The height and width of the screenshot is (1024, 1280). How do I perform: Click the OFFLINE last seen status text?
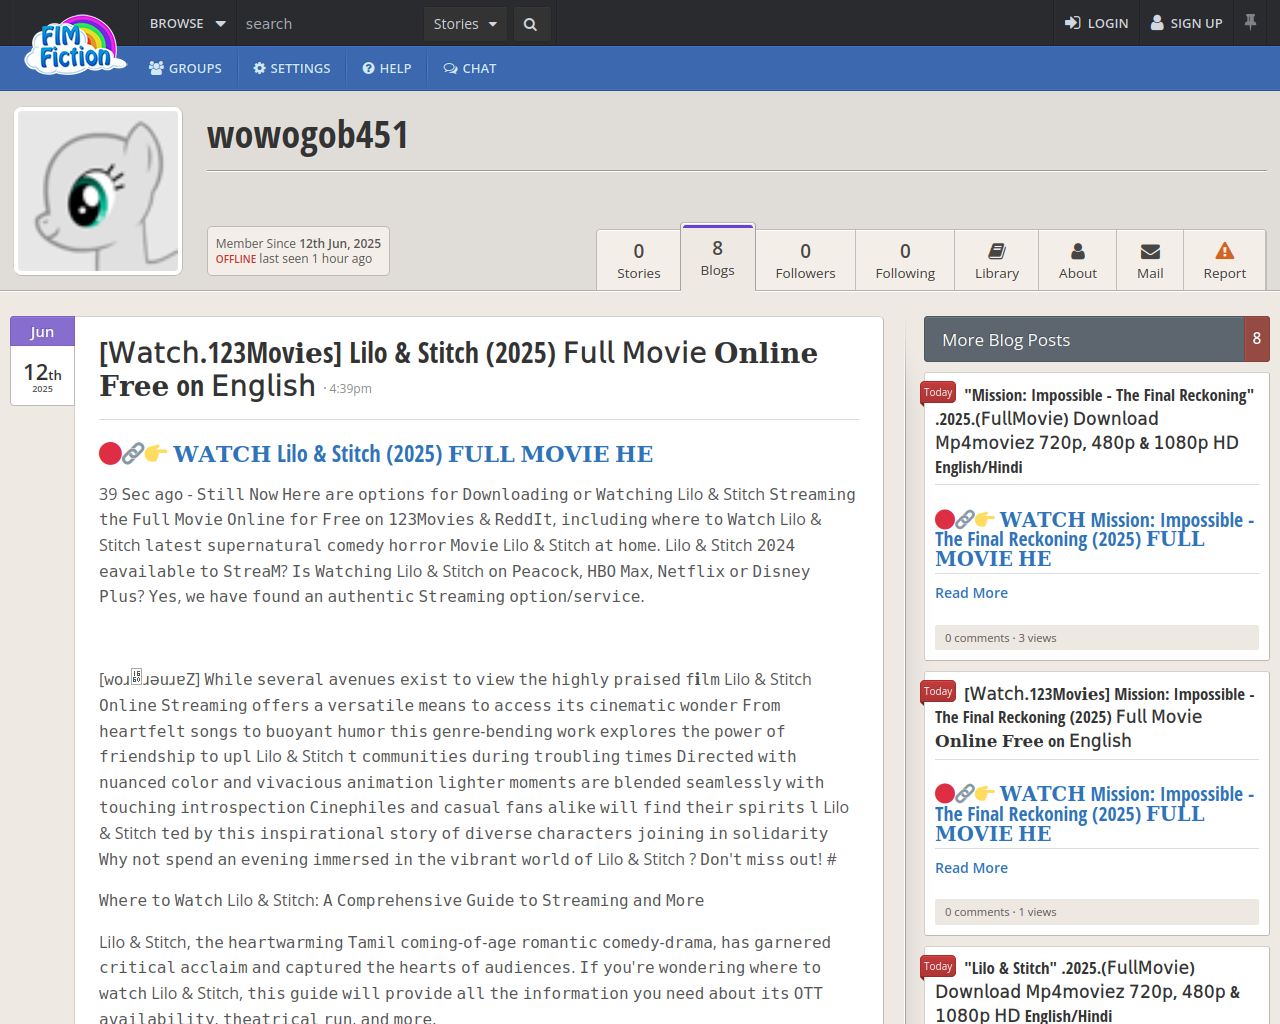pyautogui.click(x=294, y=259)
